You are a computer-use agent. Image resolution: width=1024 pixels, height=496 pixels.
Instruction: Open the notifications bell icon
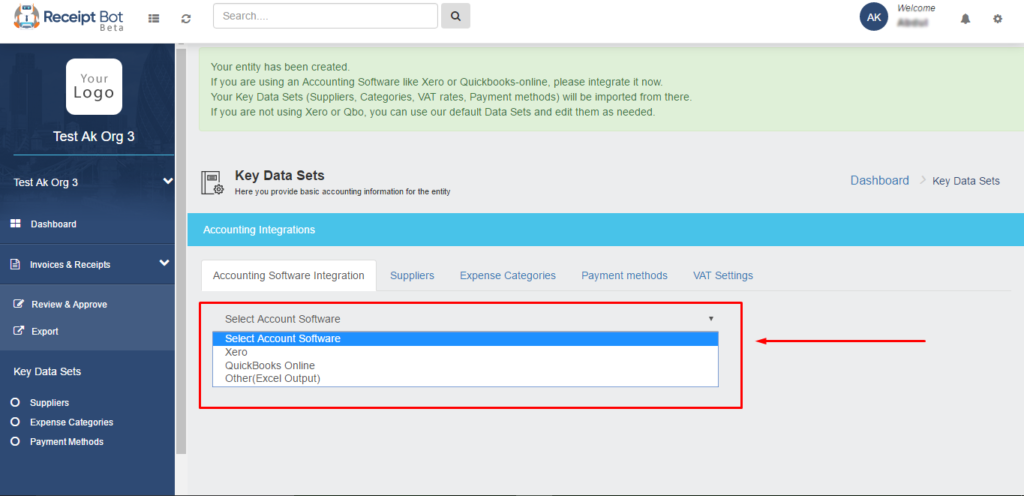click(x=965, y=19)
